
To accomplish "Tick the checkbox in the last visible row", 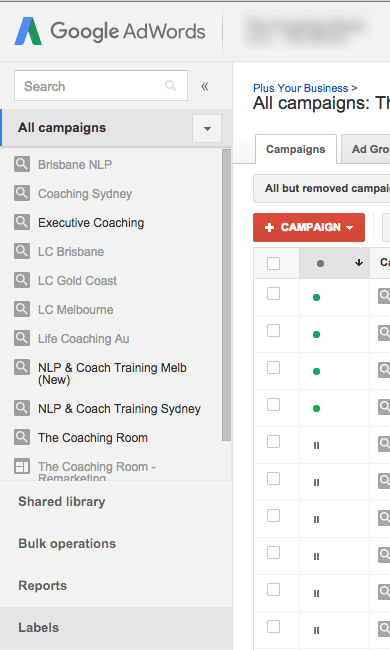I will [274, 626].
